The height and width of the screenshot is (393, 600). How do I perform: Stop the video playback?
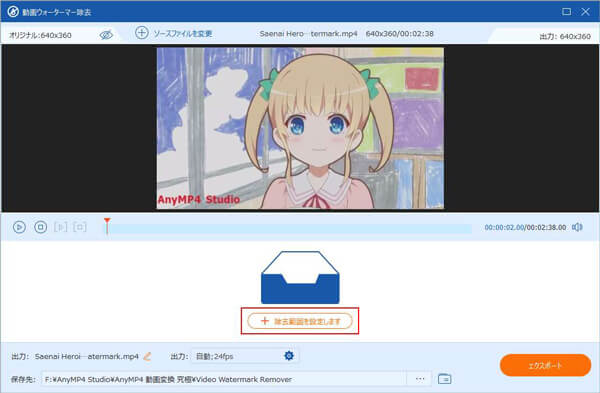click(x=41, y=227)
